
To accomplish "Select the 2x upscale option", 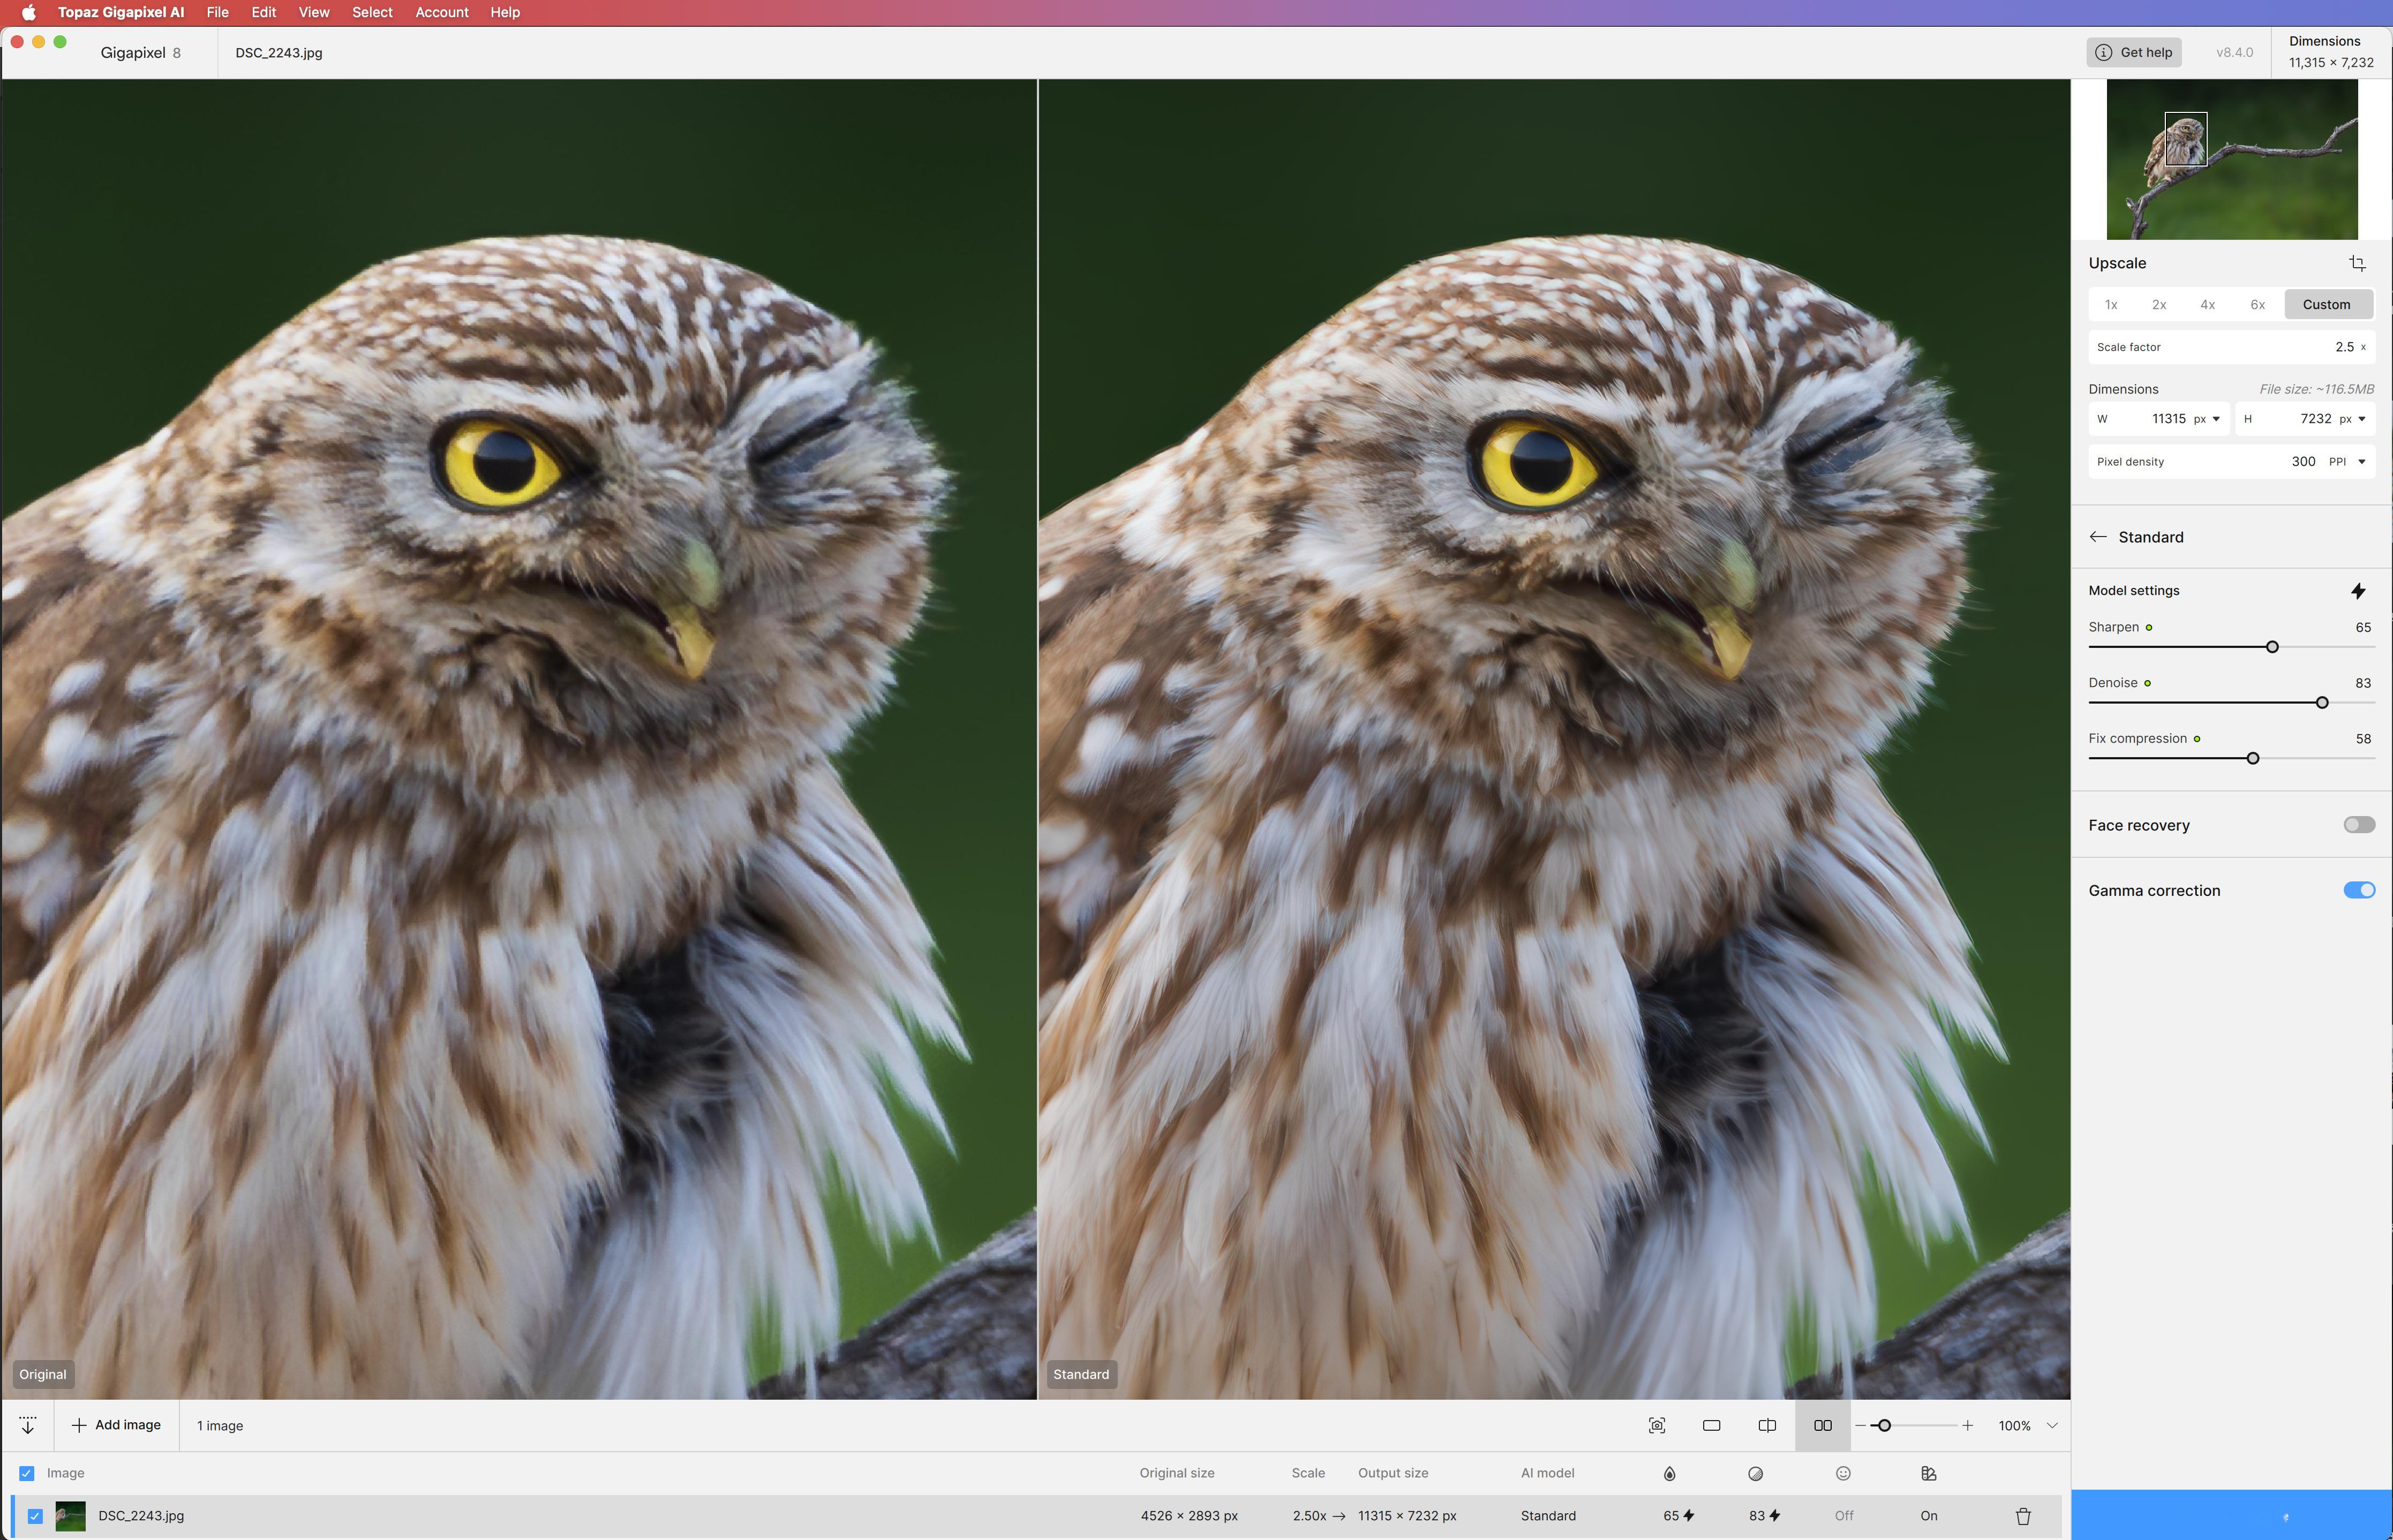I will [2159, 305].
